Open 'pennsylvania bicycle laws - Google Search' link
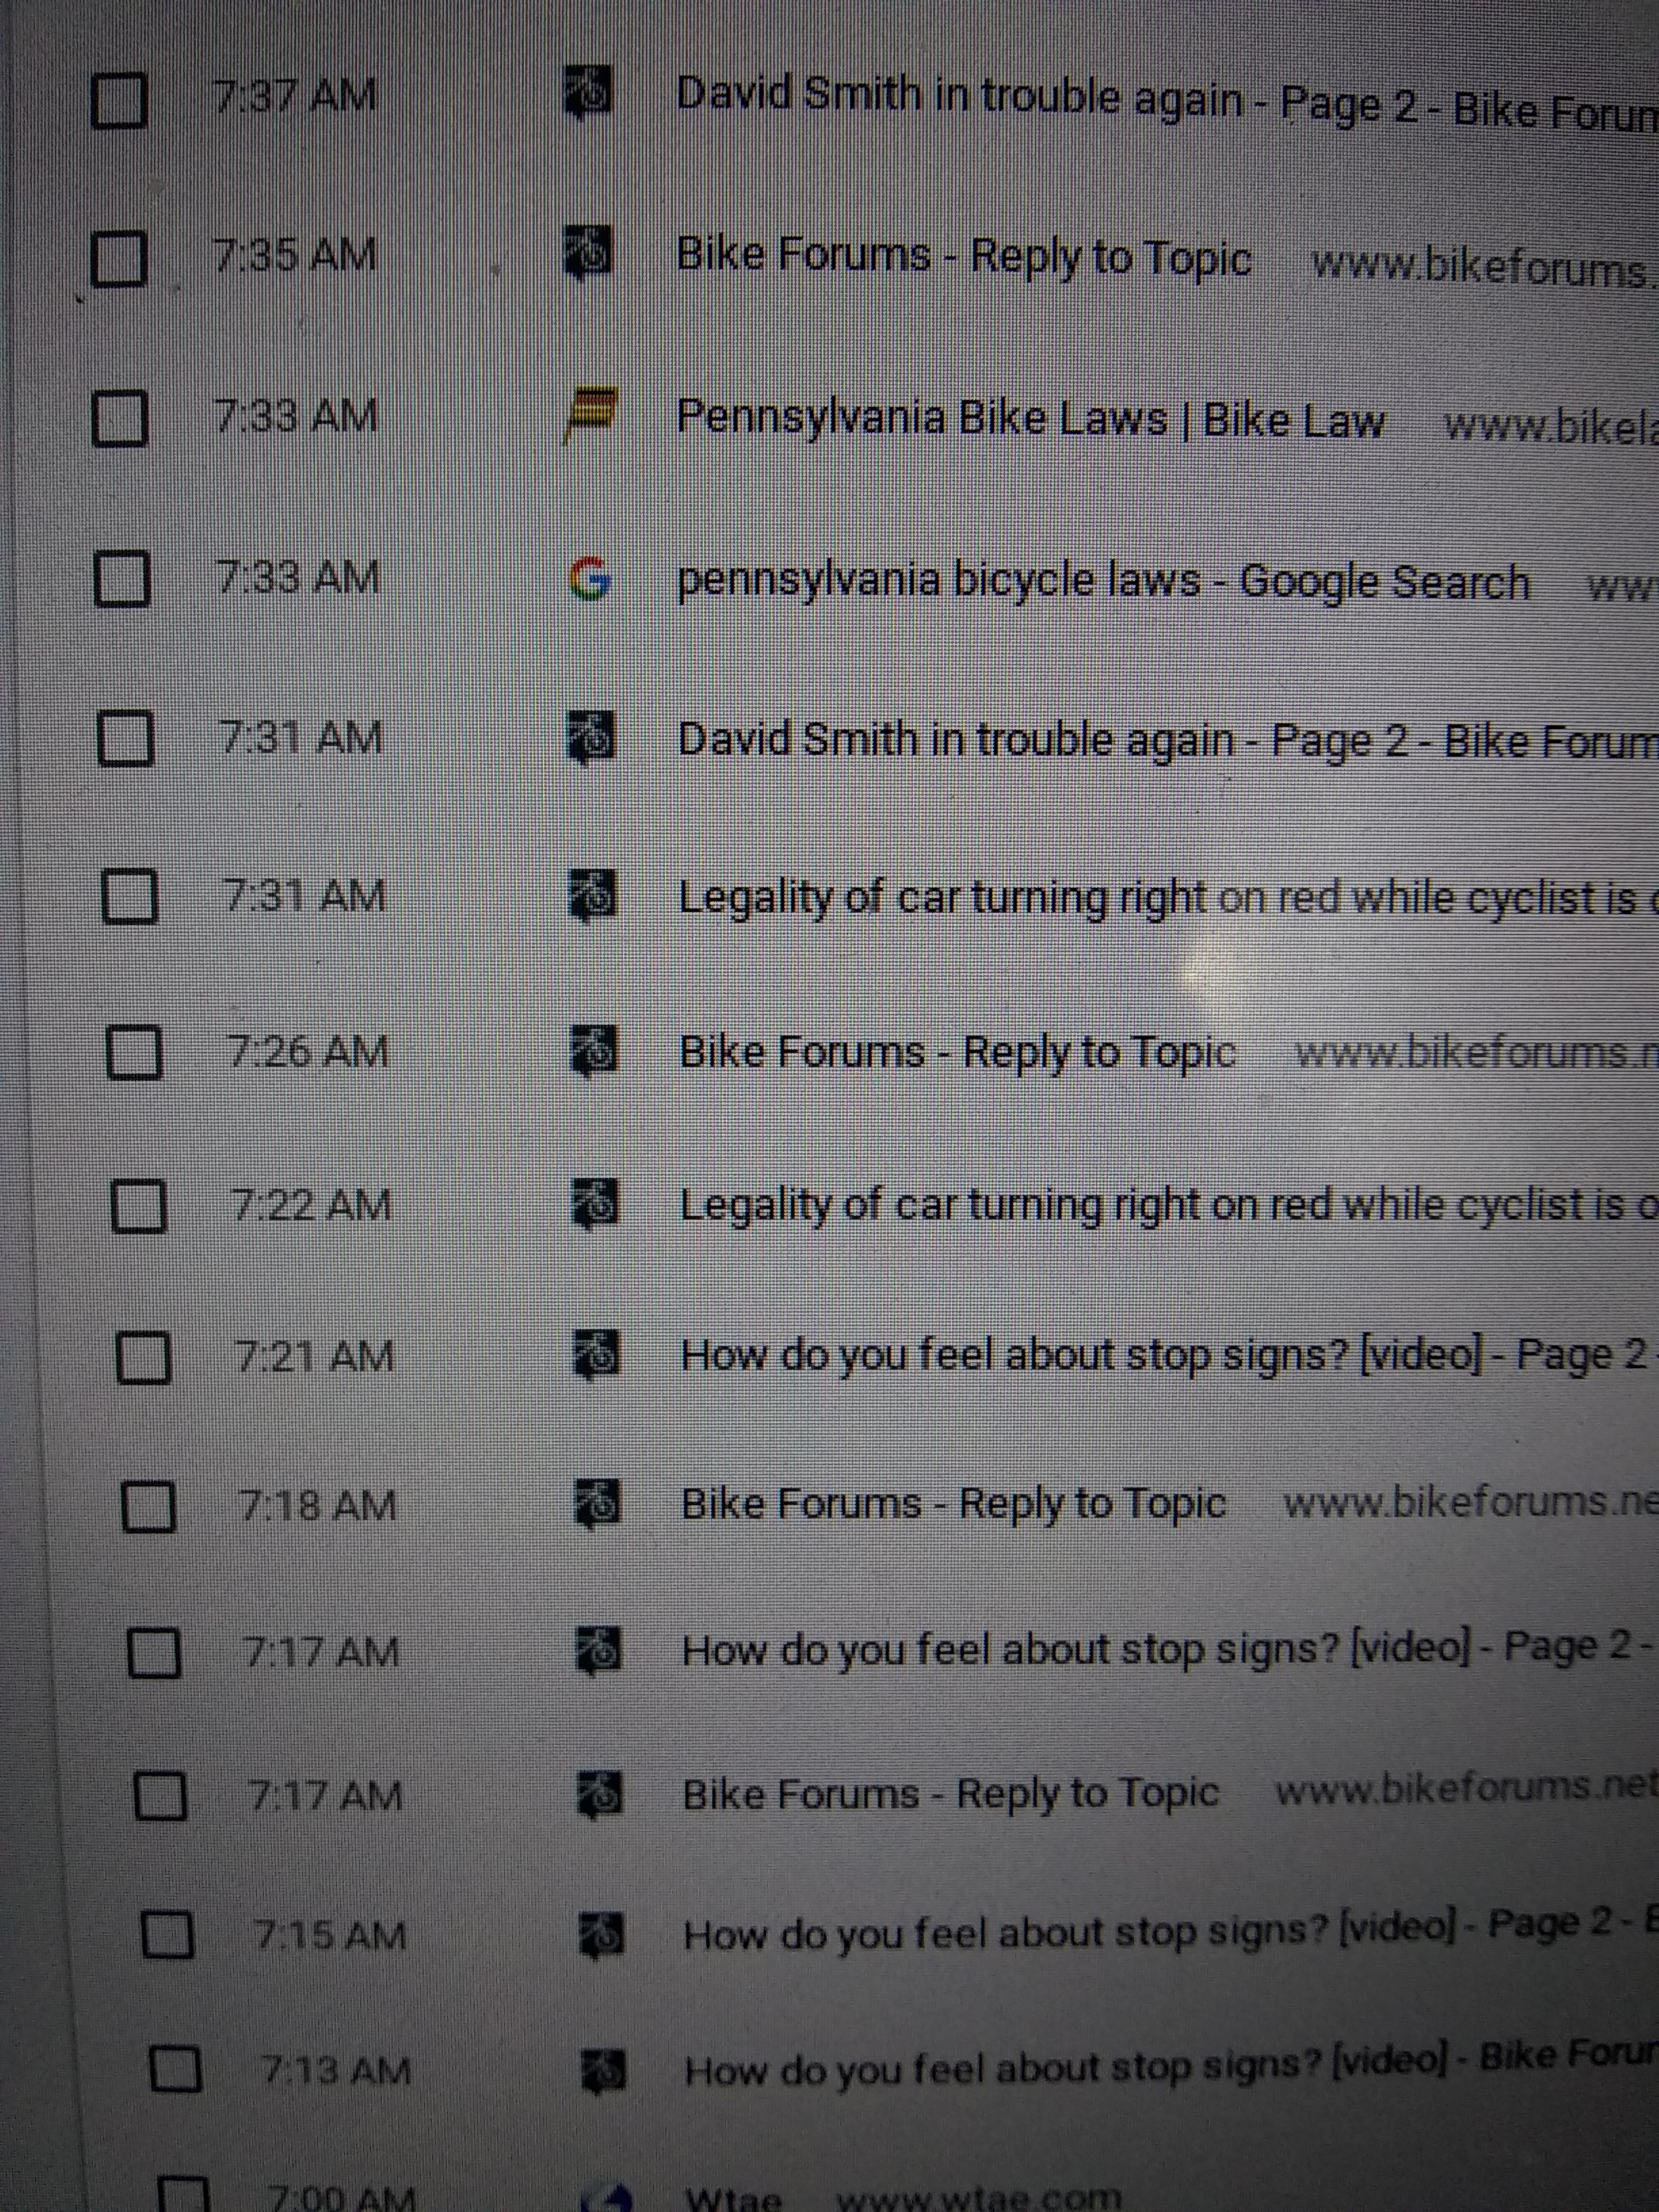 pos(1104,581)
